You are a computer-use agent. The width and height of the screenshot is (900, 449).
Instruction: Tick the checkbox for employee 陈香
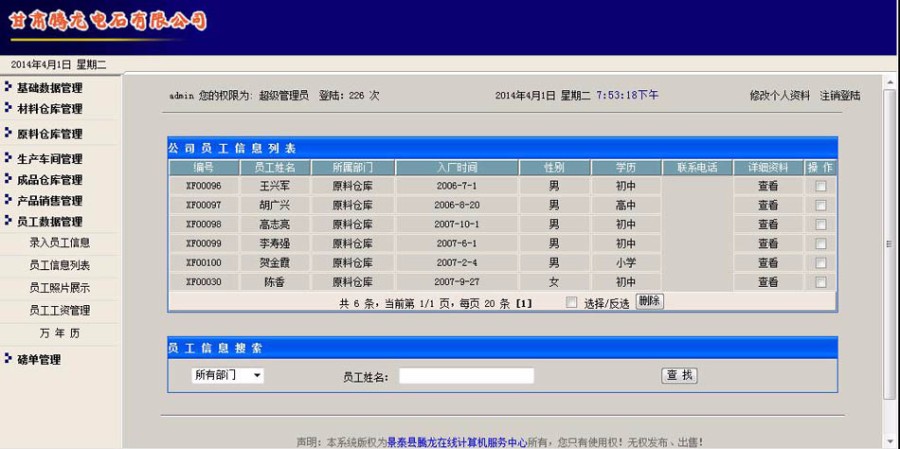[821, 282]
